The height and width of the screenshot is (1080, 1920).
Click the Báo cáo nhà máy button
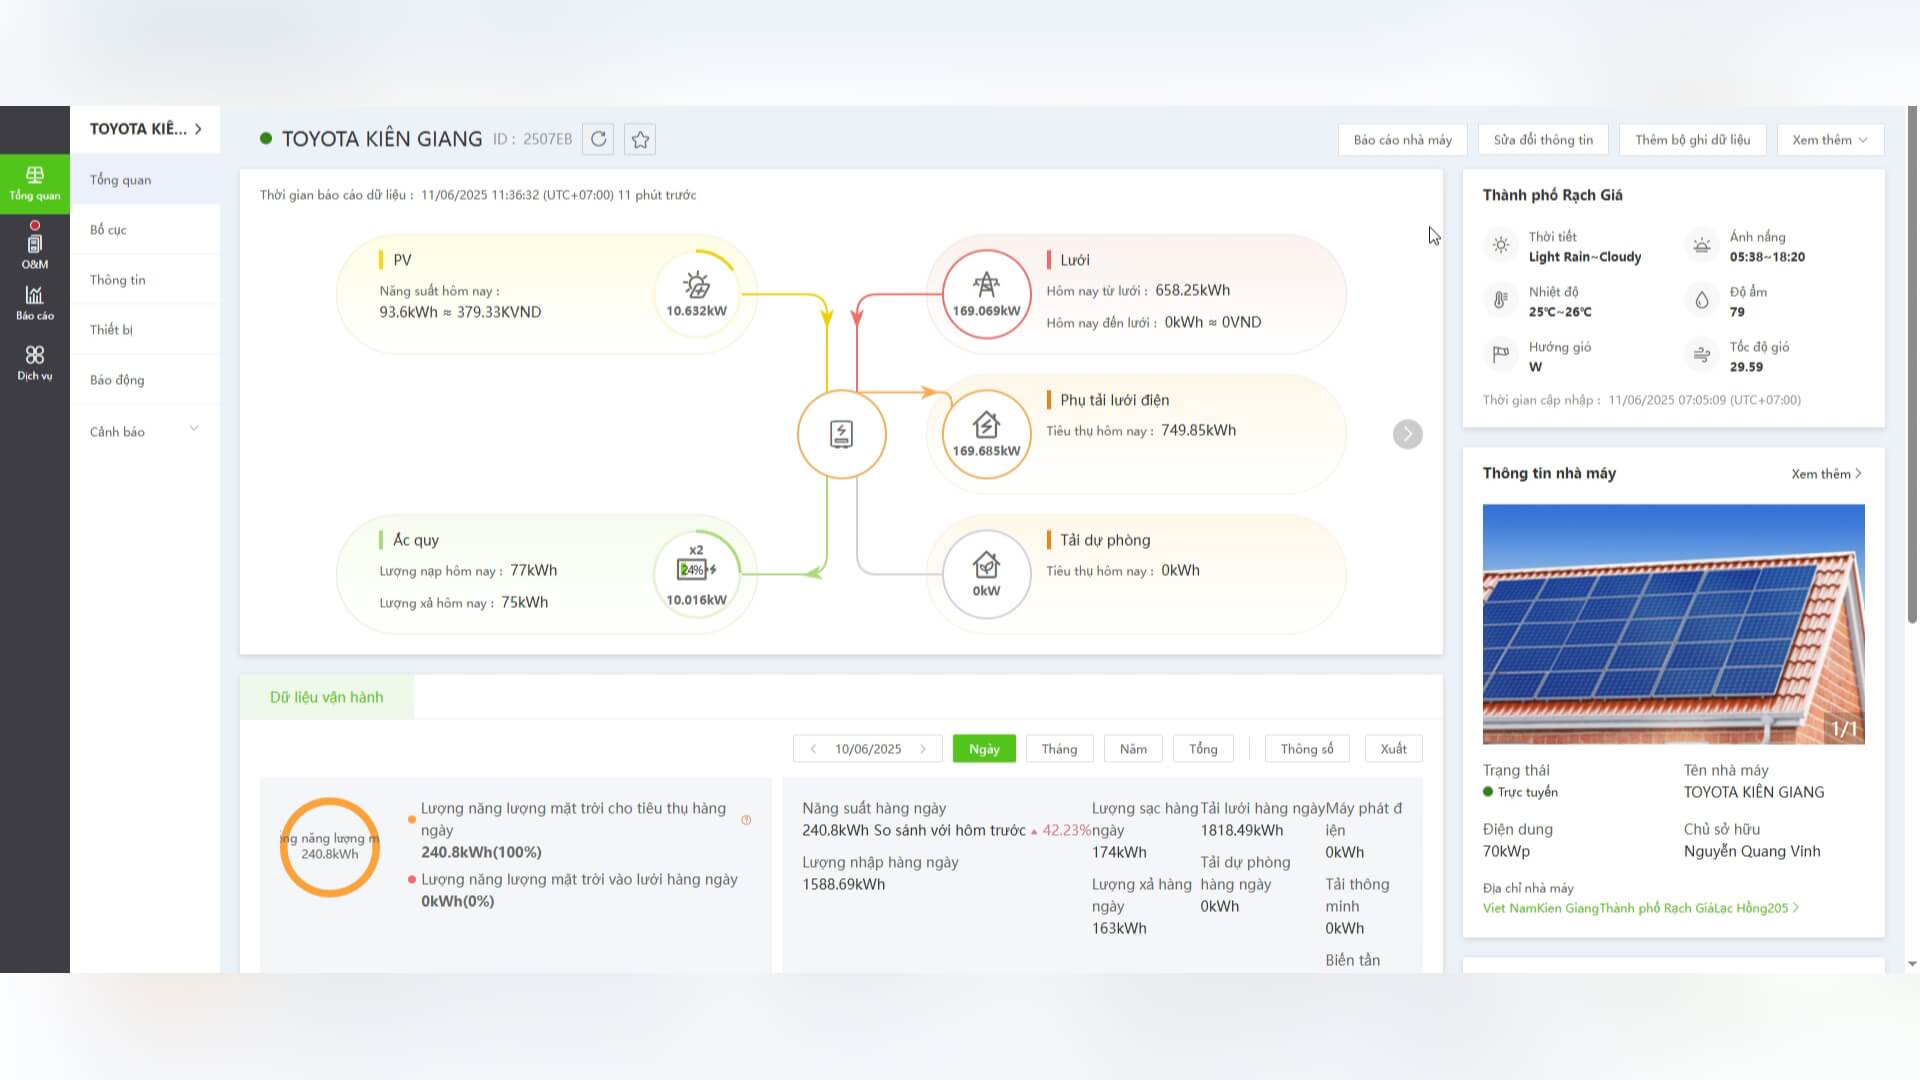coord(1402,140)
